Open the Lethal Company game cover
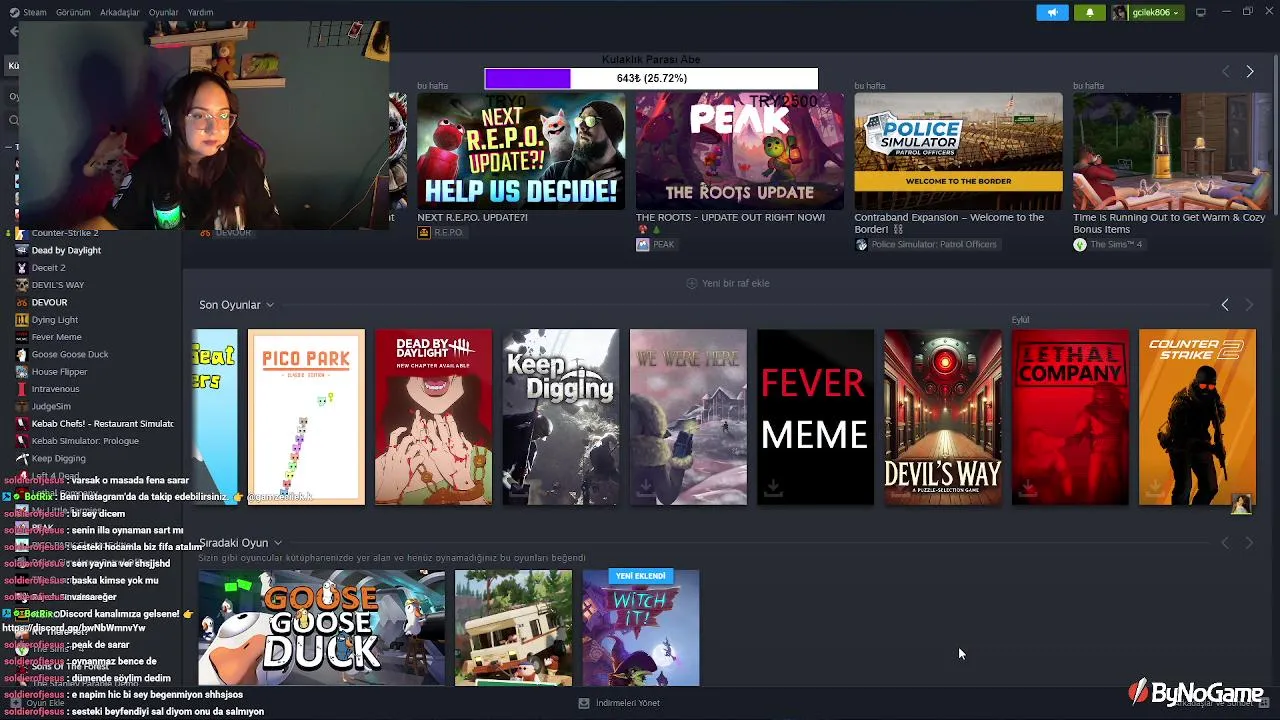Screen dimensions: 1280x720 point(1070,417)
